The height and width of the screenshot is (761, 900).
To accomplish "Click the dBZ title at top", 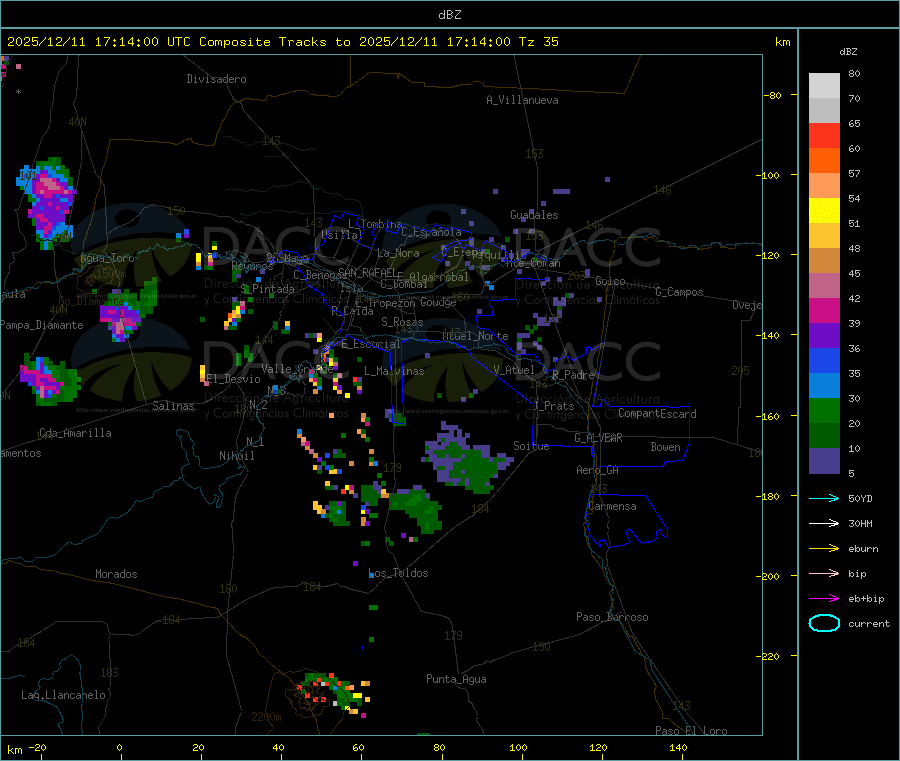I will 449,15.
